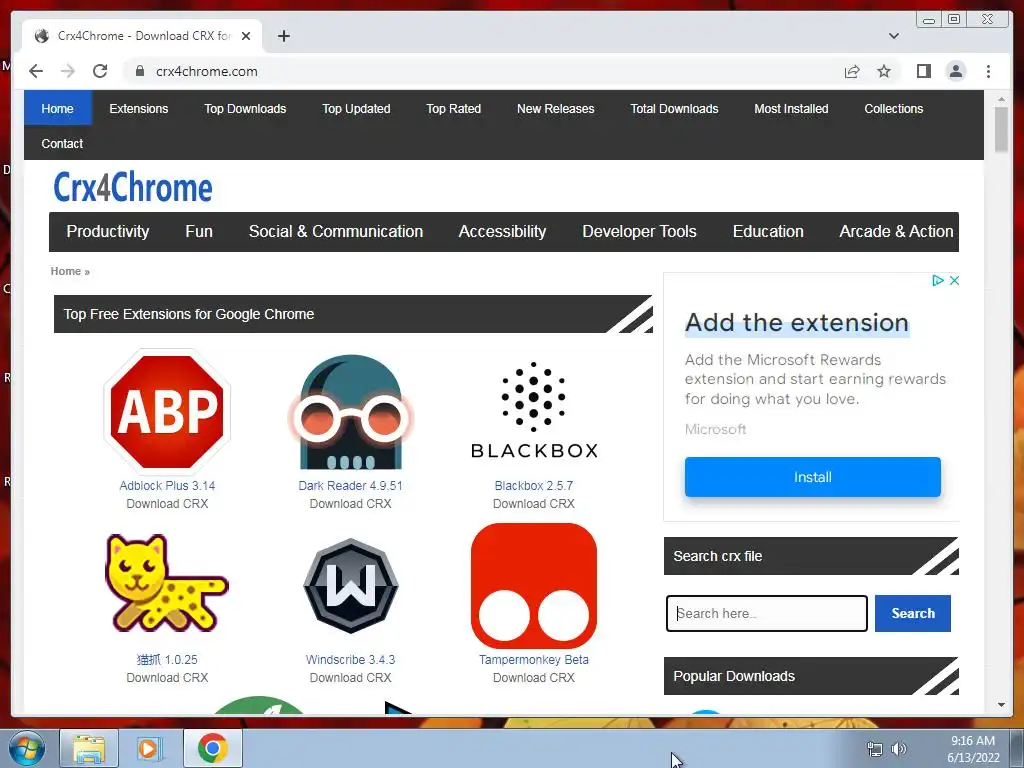The height and width of the screenshot is (768, 1024).
Task: Open File Explorer from taskbar
Action: [89, 748]
